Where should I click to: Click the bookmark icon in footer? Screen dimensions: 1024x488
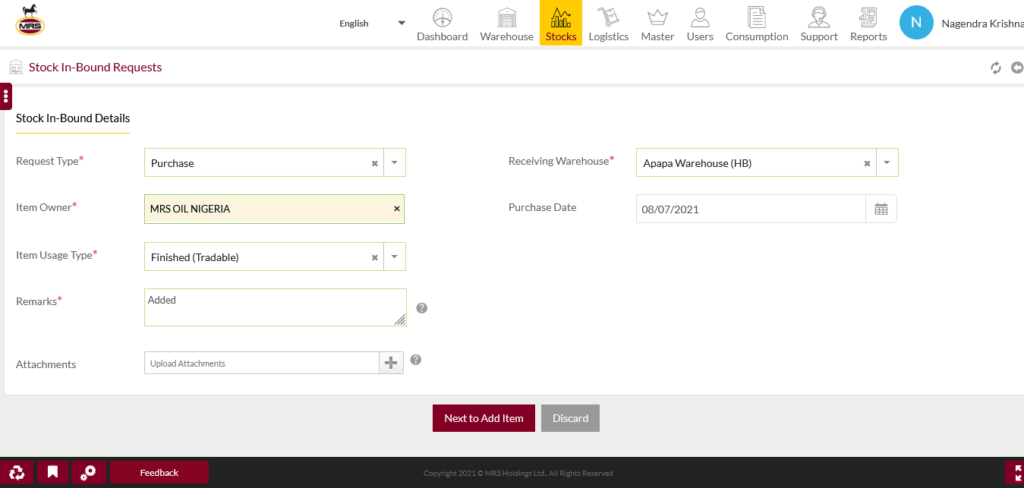(53, 472)
